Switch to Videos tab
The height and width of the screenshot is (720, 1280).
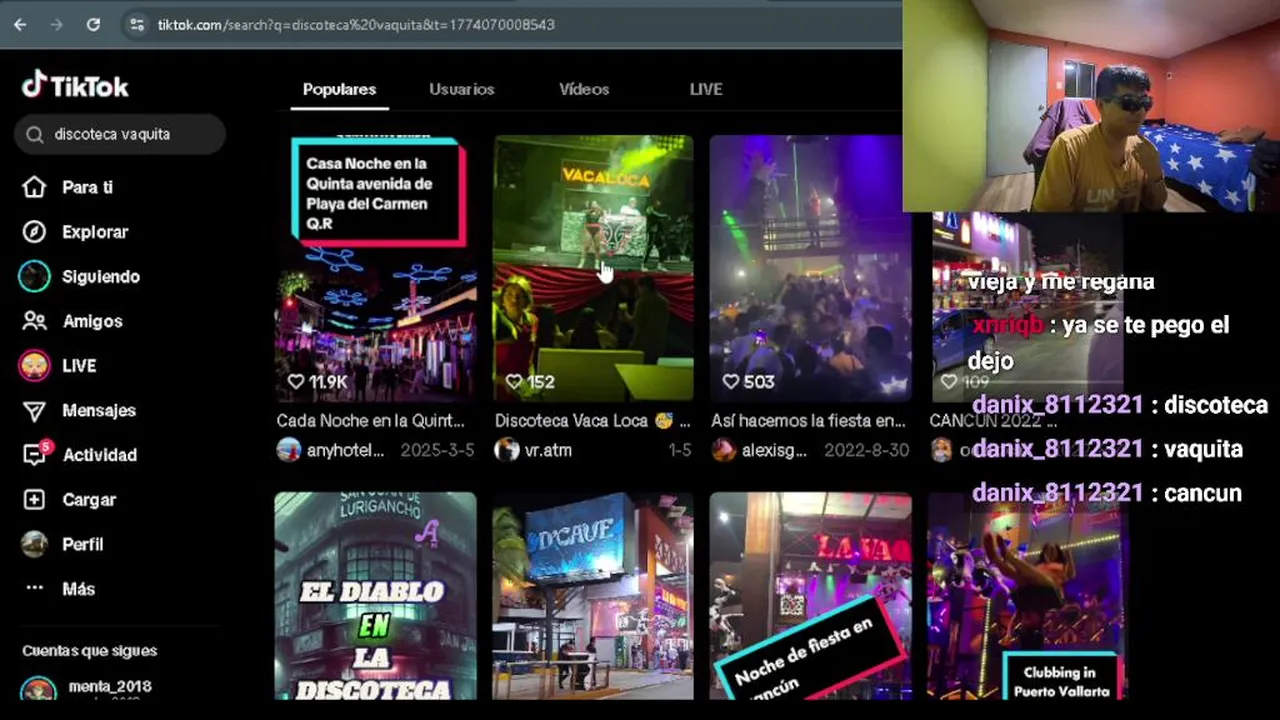pyautogui.click(x=584, y=89)
